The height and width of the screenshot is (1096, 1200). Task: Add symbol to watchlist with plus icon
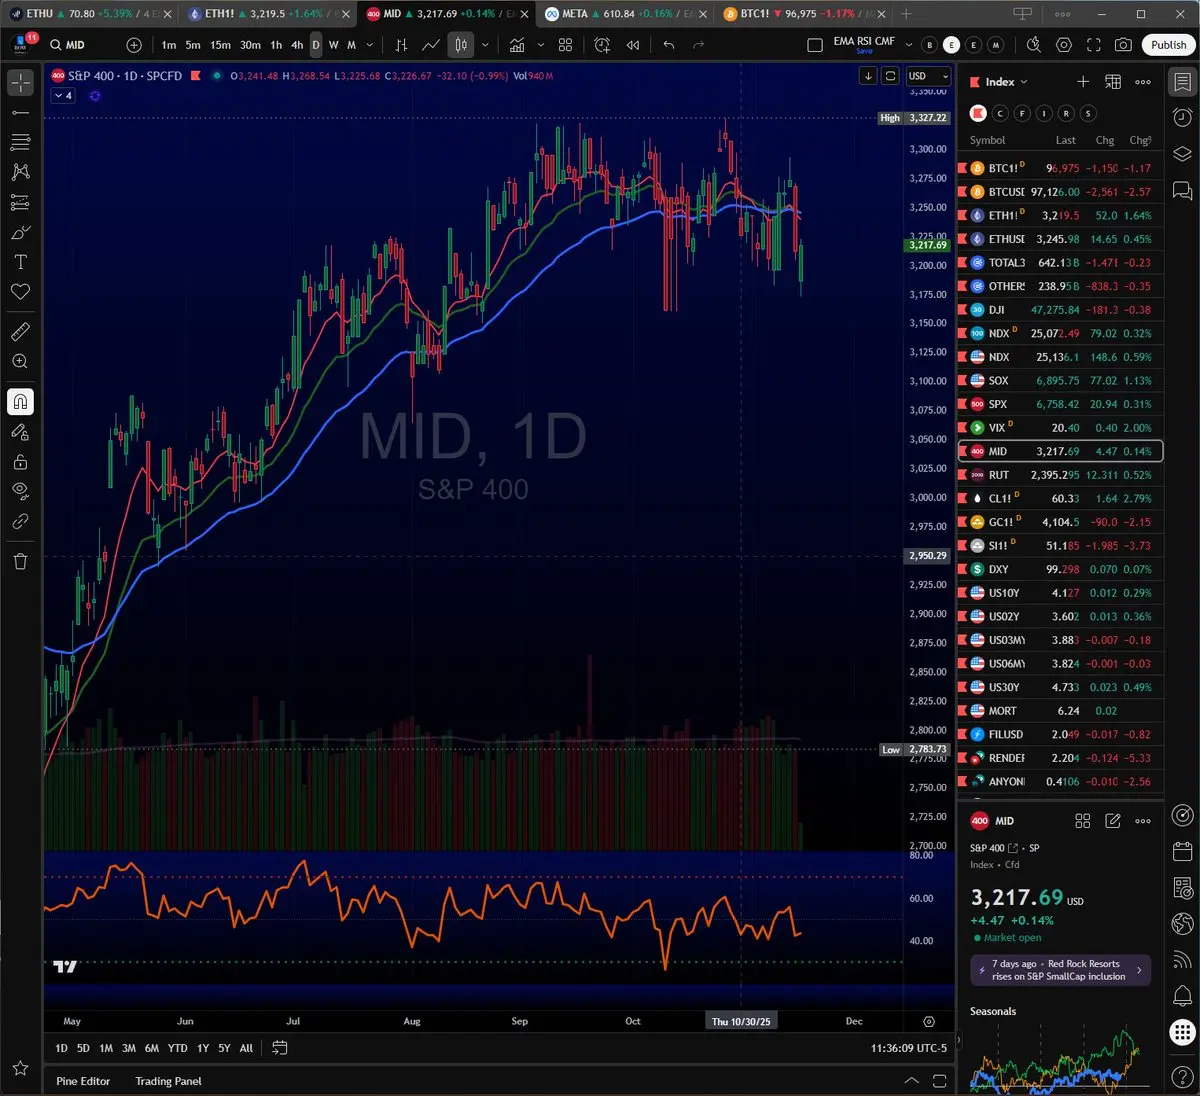tap(1083, 82)
